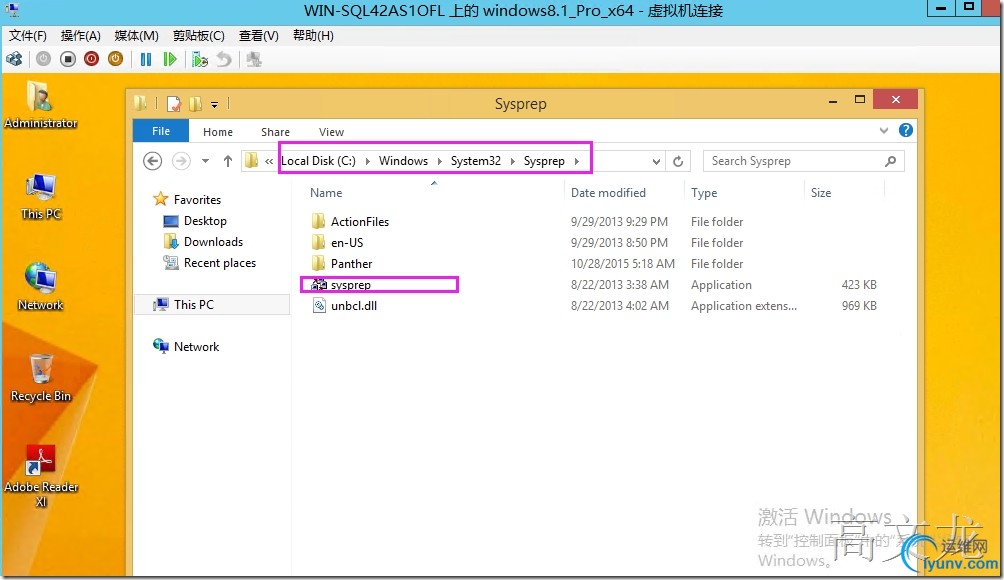Refresh the Sysprep folder view
Screen dimensions: 1004x580
tap(678, 161)
